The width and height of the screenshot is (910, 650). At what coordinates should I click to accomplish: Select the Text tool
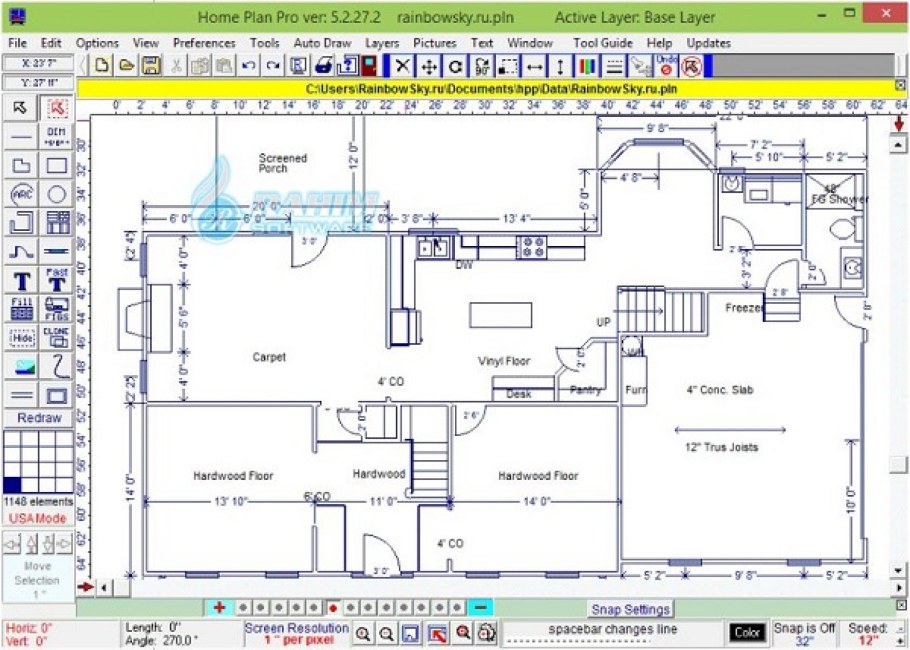click(x=22, y=278)
